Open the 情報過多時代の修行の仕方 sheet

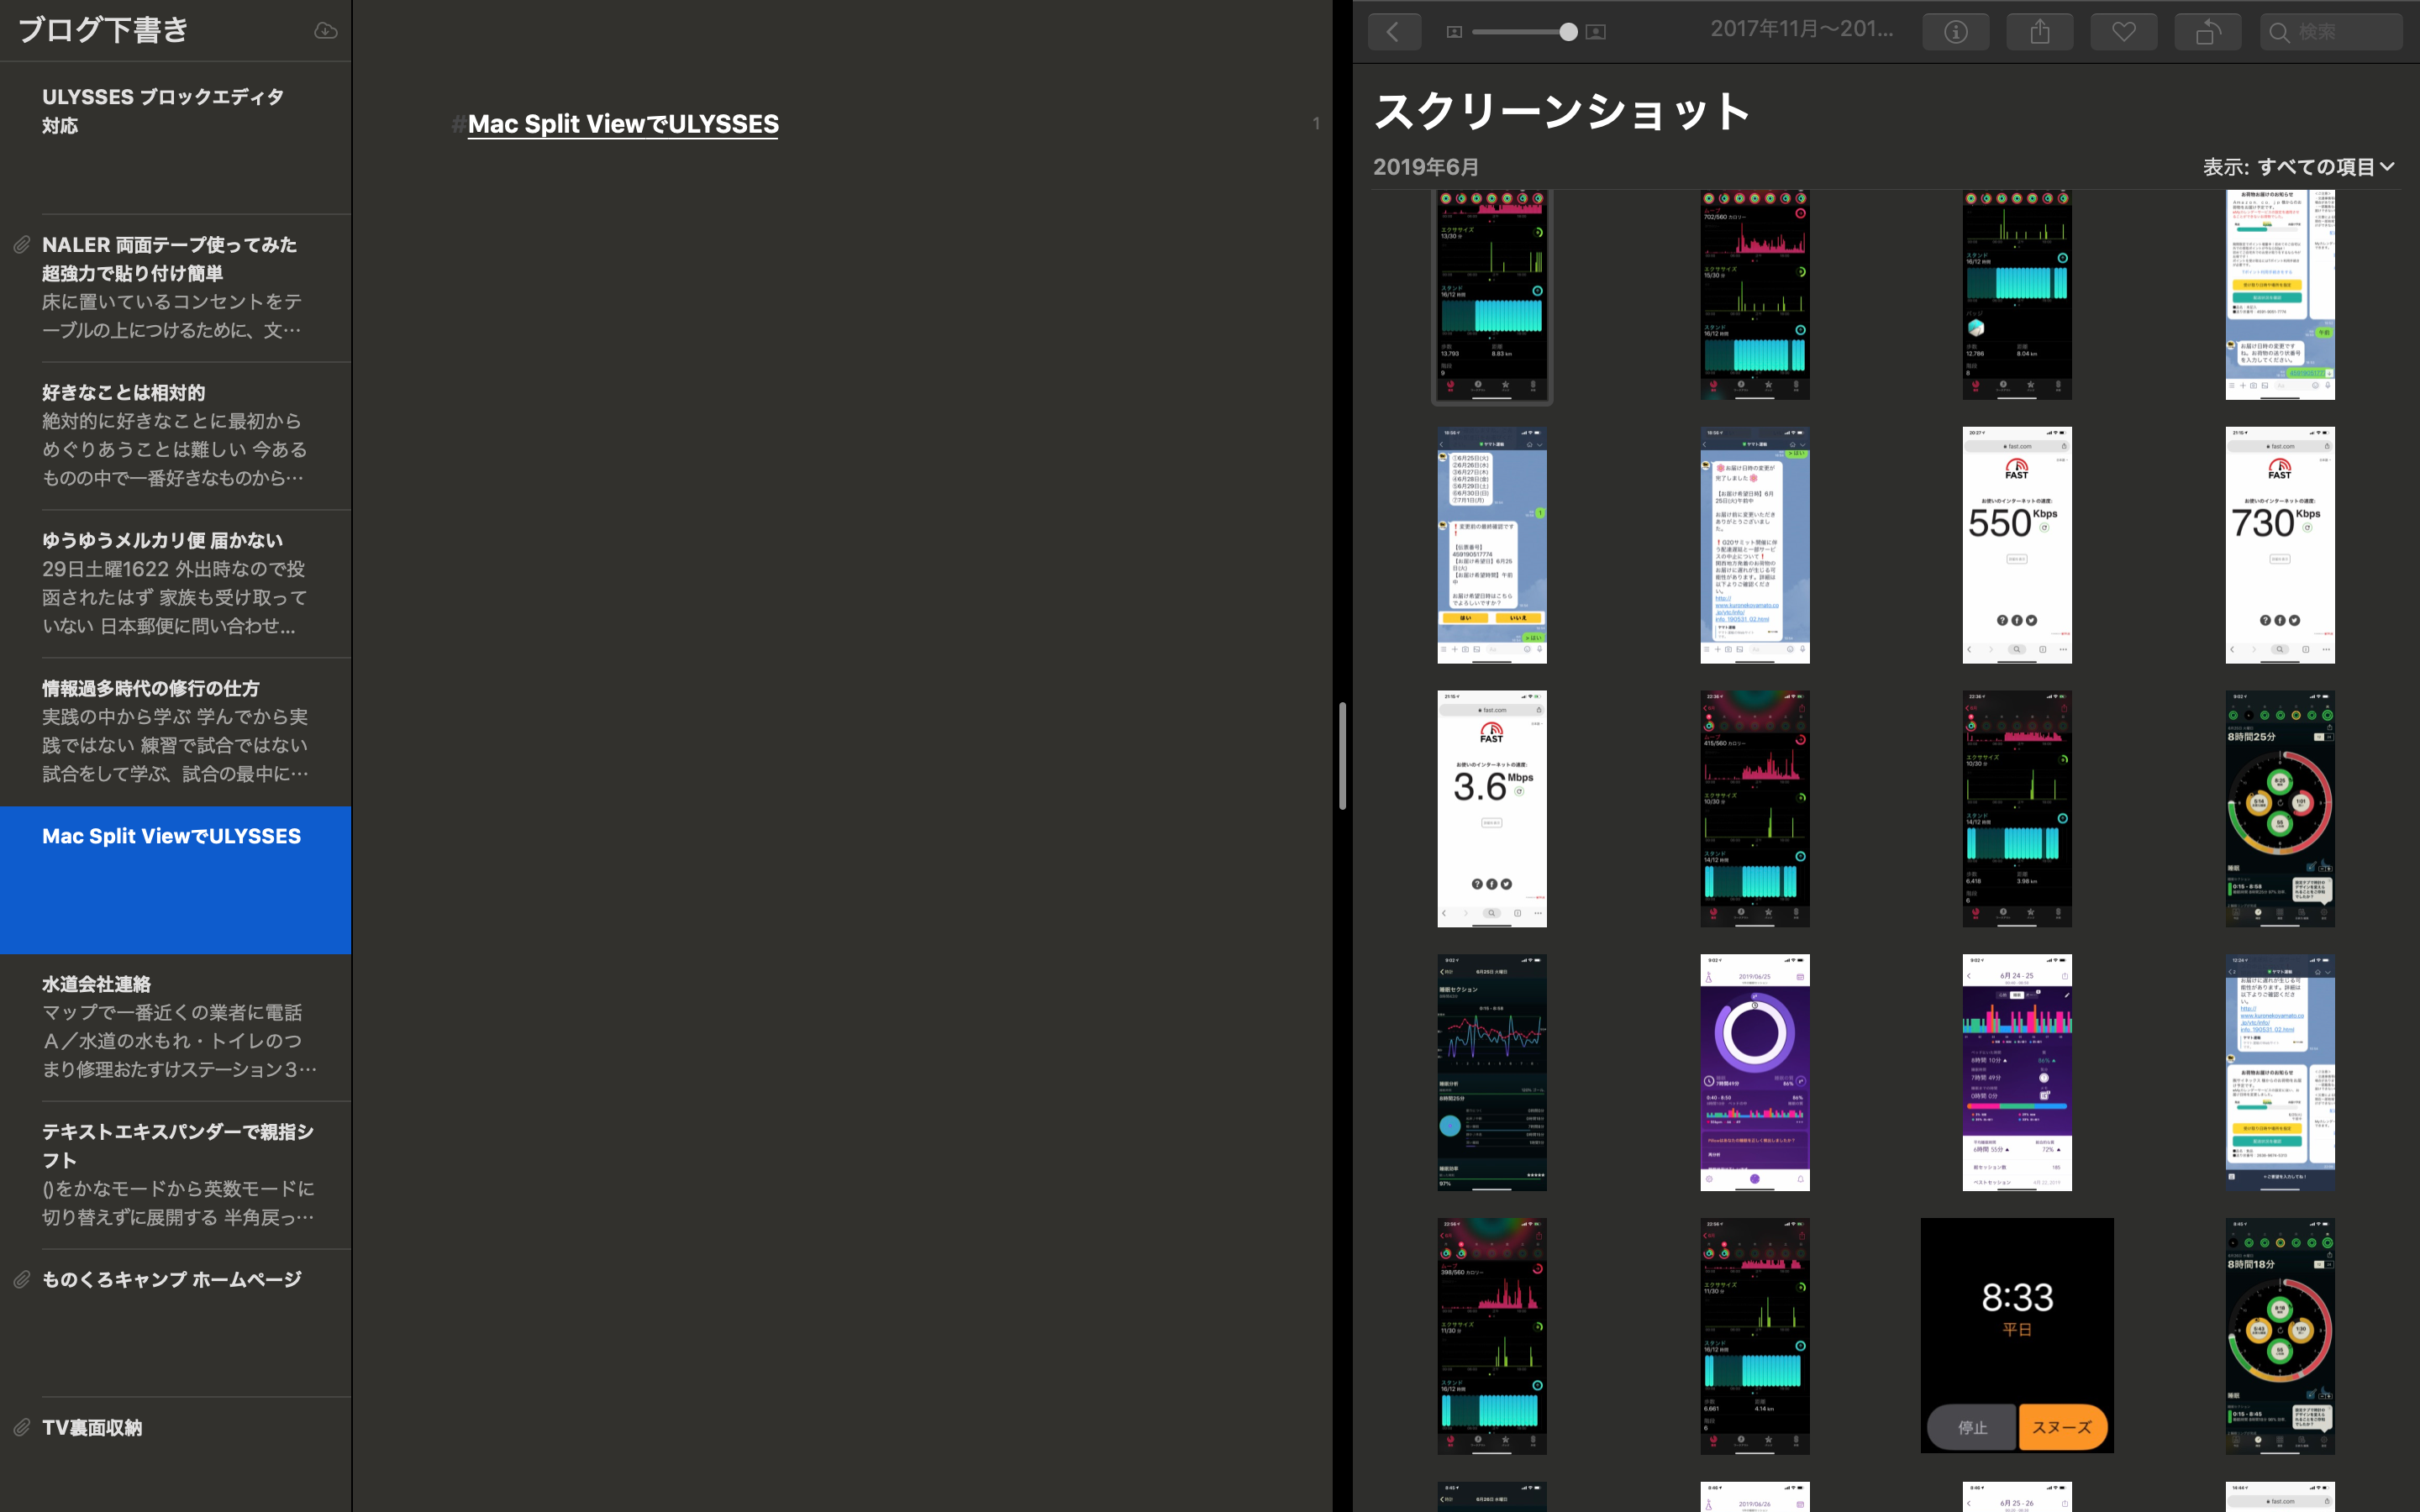coord(176,732)
